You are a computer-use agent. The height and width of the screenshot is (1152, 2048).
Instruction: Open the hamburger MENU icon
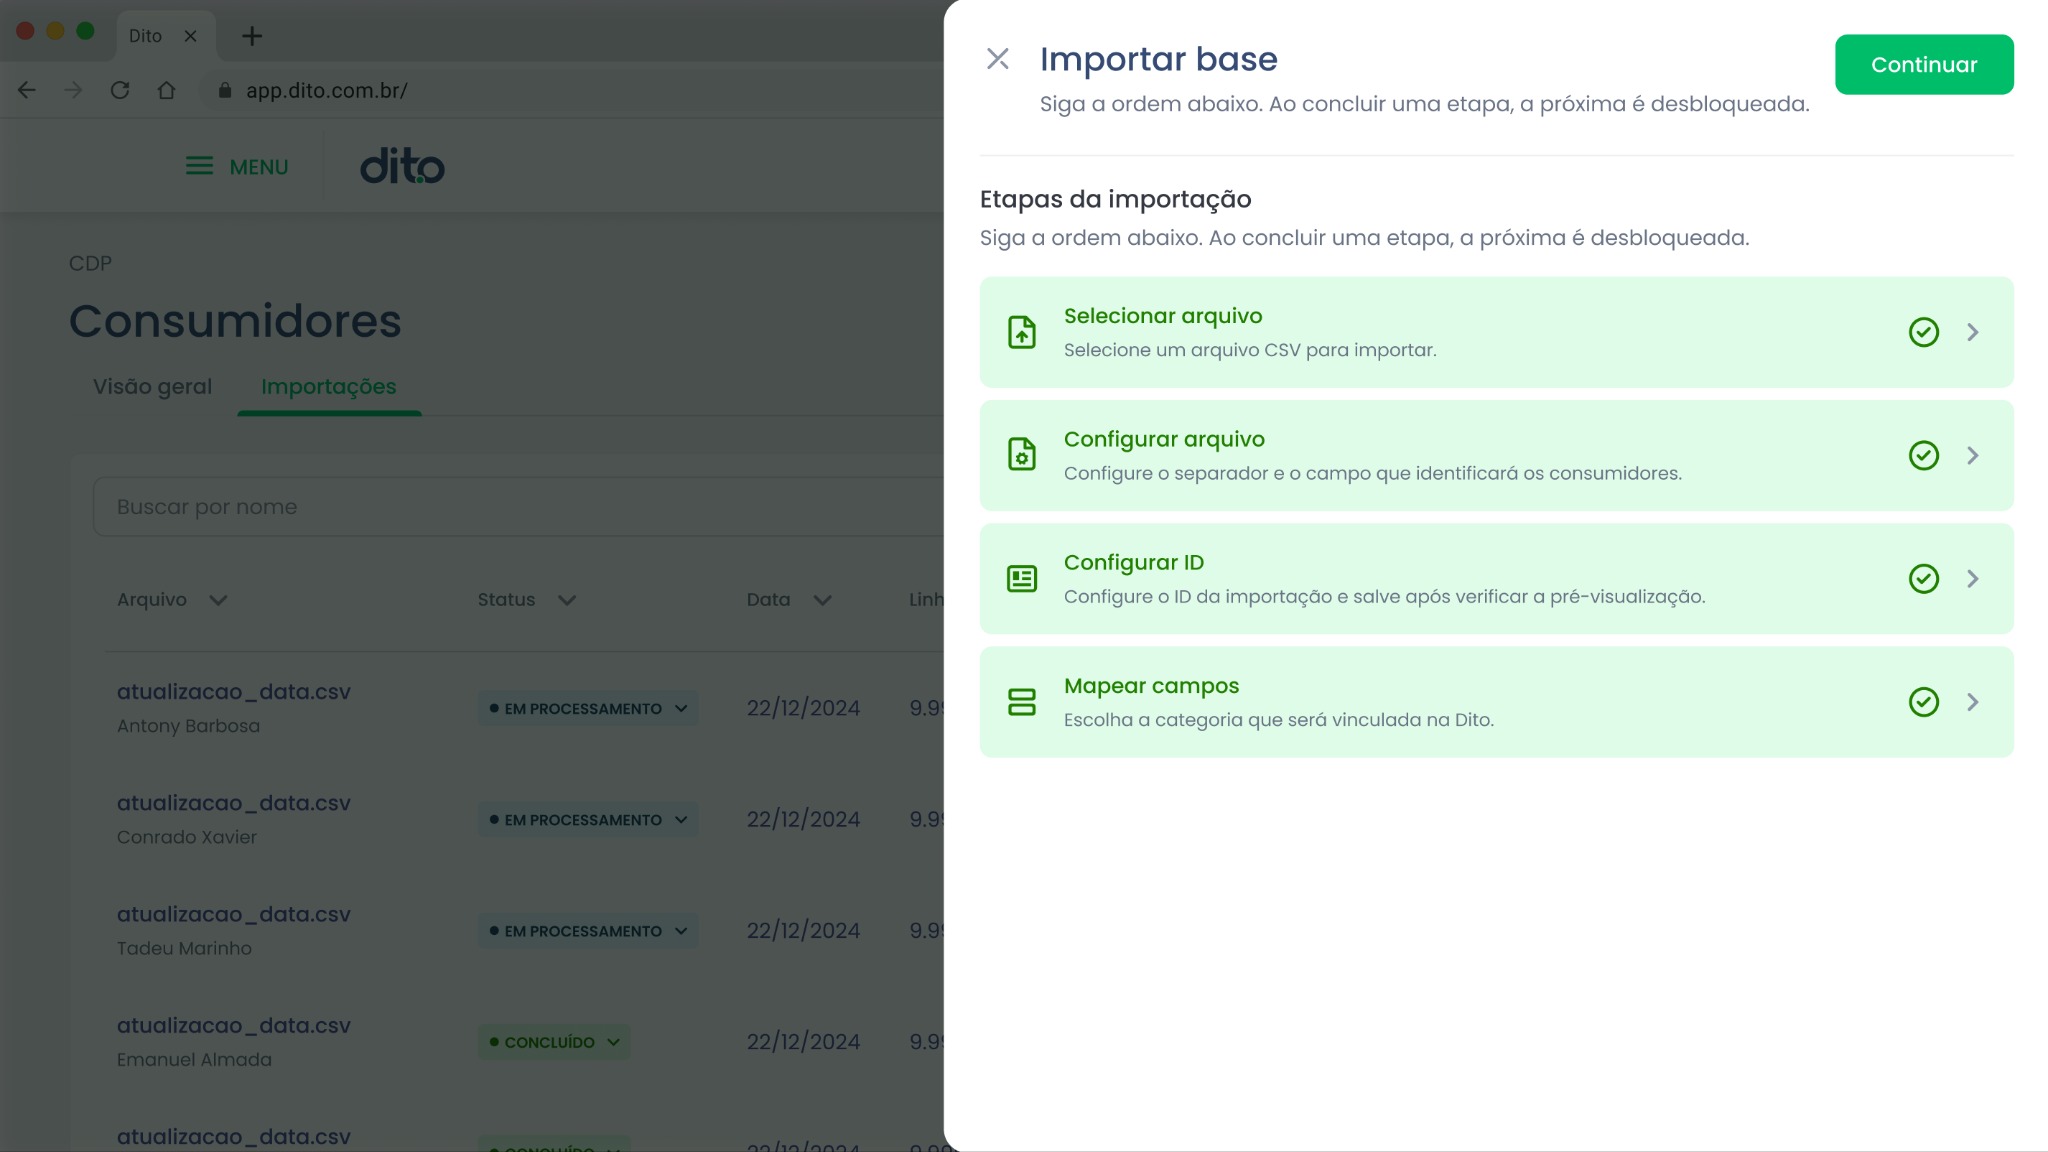pos(199,166)
